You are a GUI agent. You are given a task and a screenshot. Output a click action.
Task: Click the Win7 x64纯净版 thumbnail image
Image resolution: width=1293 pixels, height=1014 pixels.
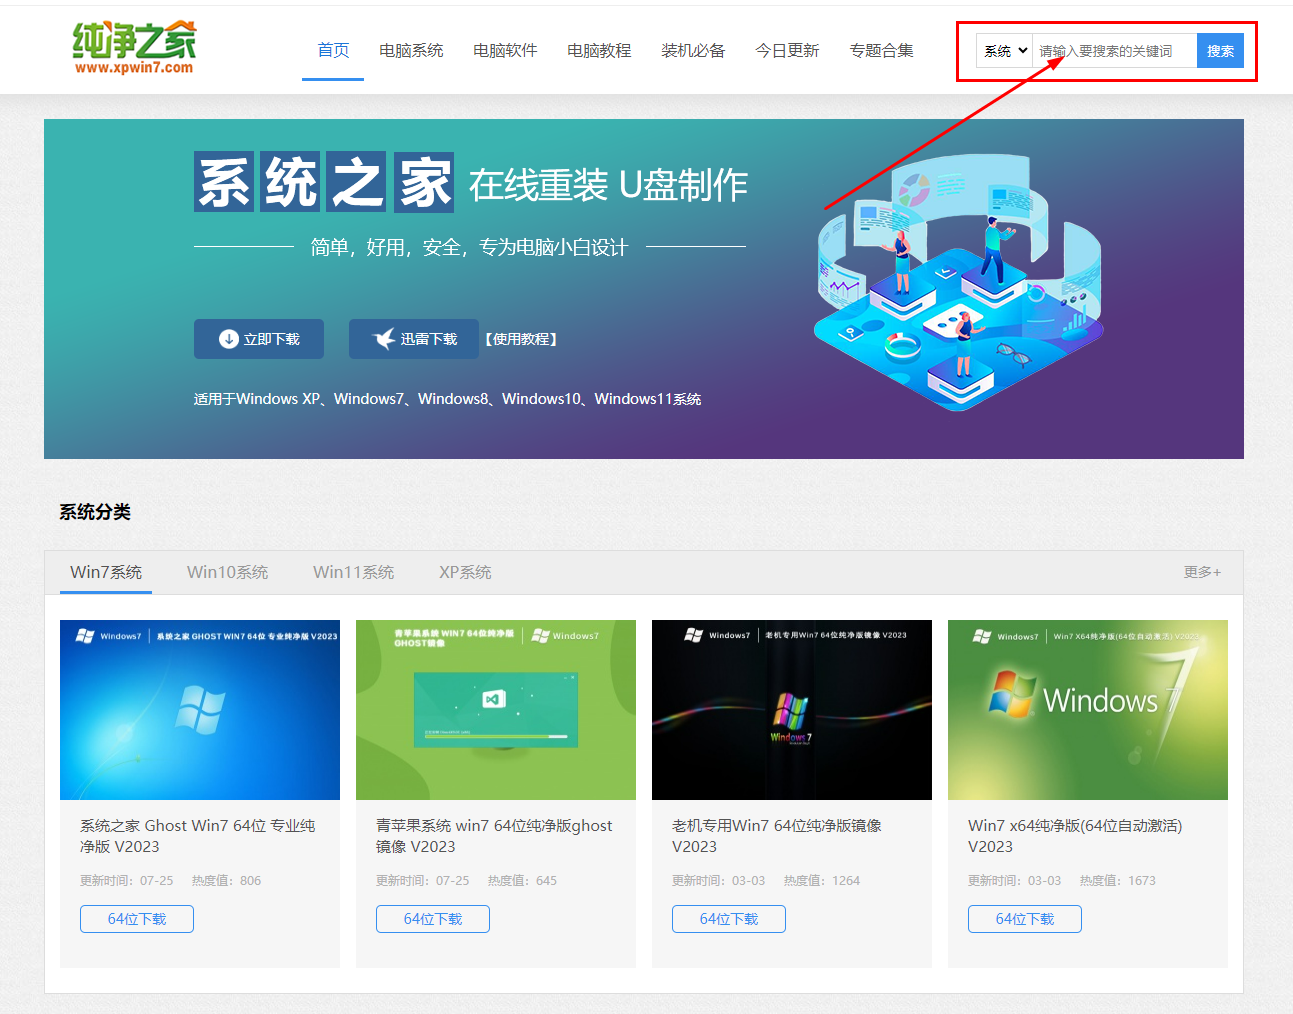coord(1087,710)
